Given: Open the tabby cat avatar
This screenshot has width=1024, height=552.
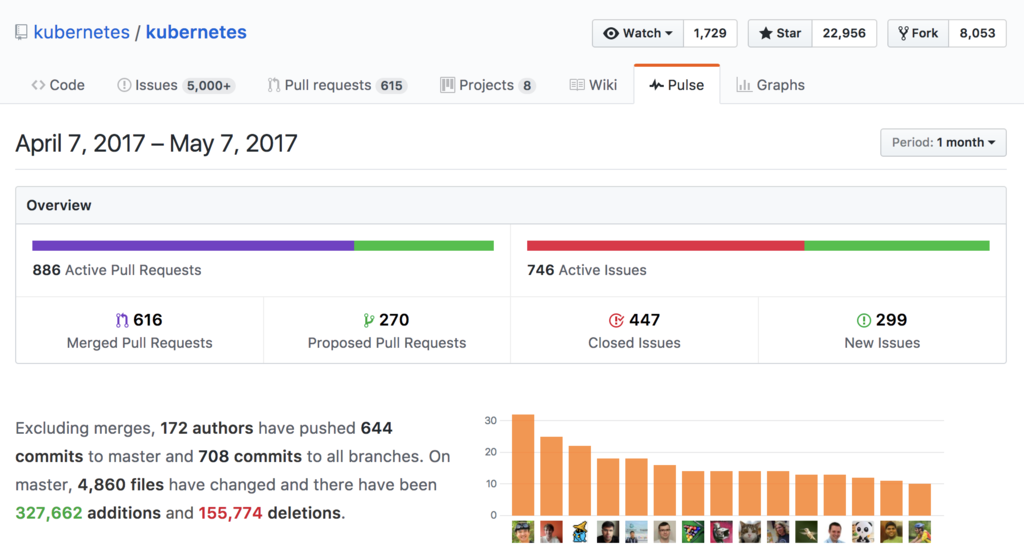Looking at the screenshot, I should [750, 532].
